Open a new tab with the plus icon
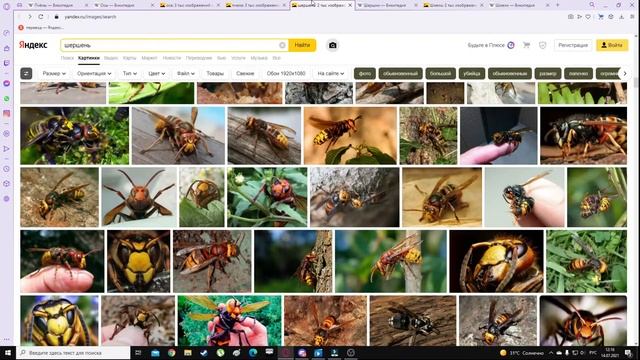The image size is (640, 360). [558, 5]
